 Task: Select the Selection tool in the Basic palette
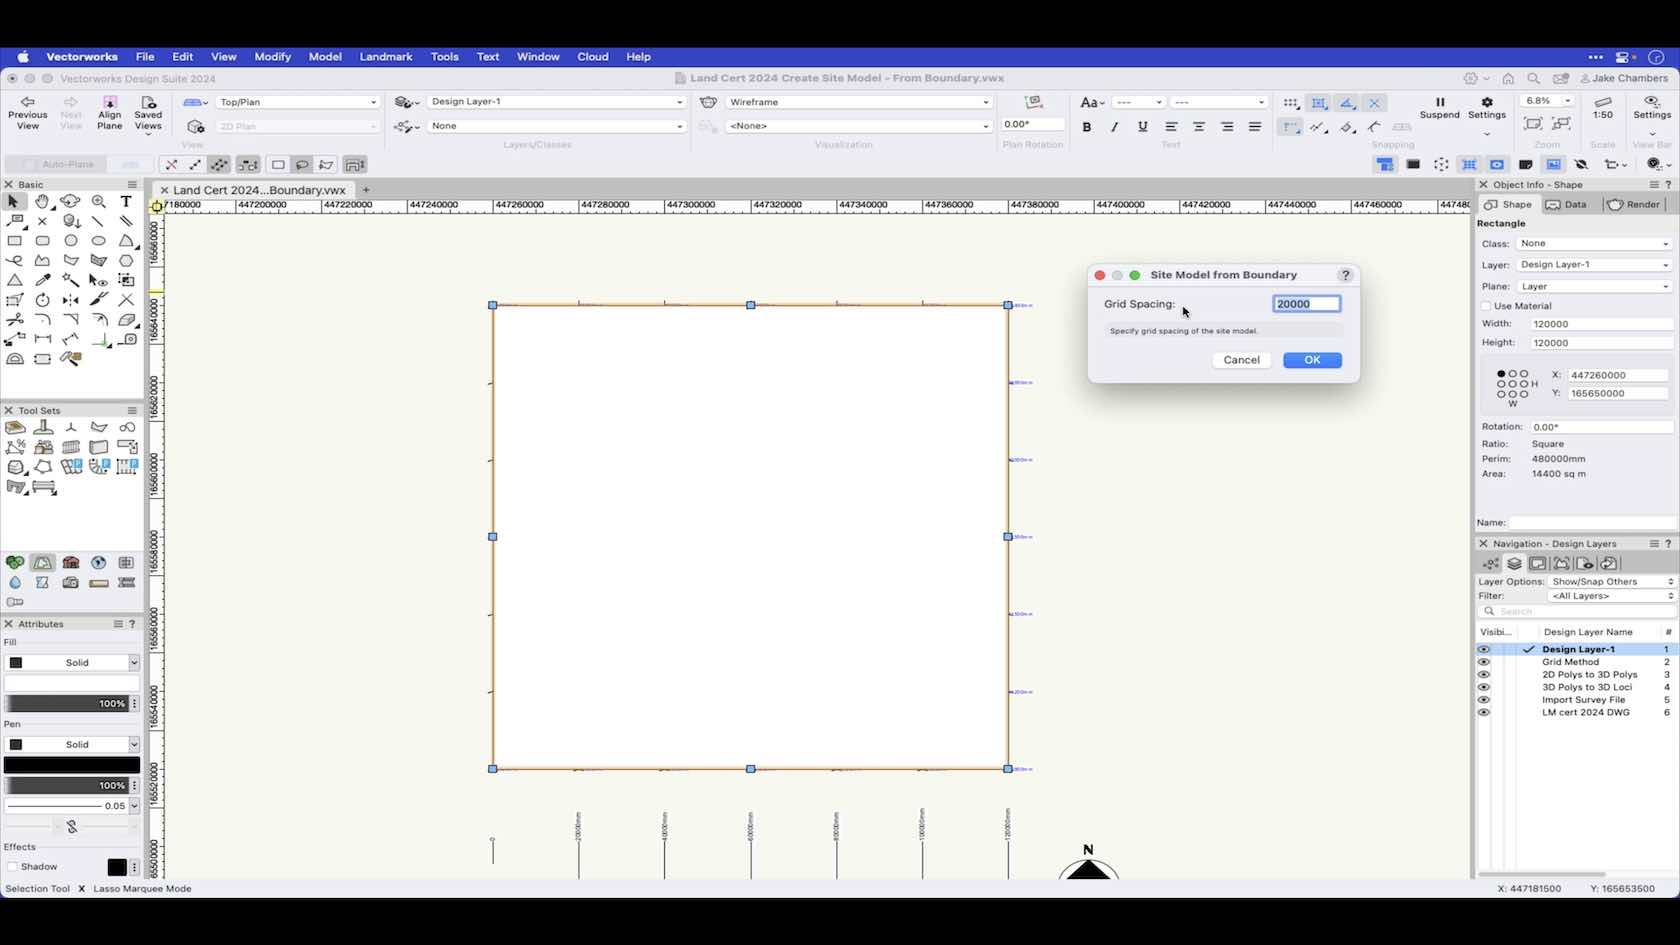pos(13,202)
